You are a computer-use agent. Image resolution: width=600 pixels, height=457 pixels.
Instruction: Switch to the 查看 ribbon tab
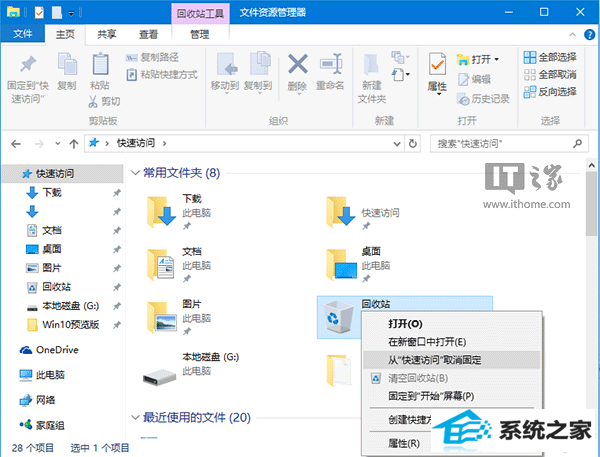[147, 34]
